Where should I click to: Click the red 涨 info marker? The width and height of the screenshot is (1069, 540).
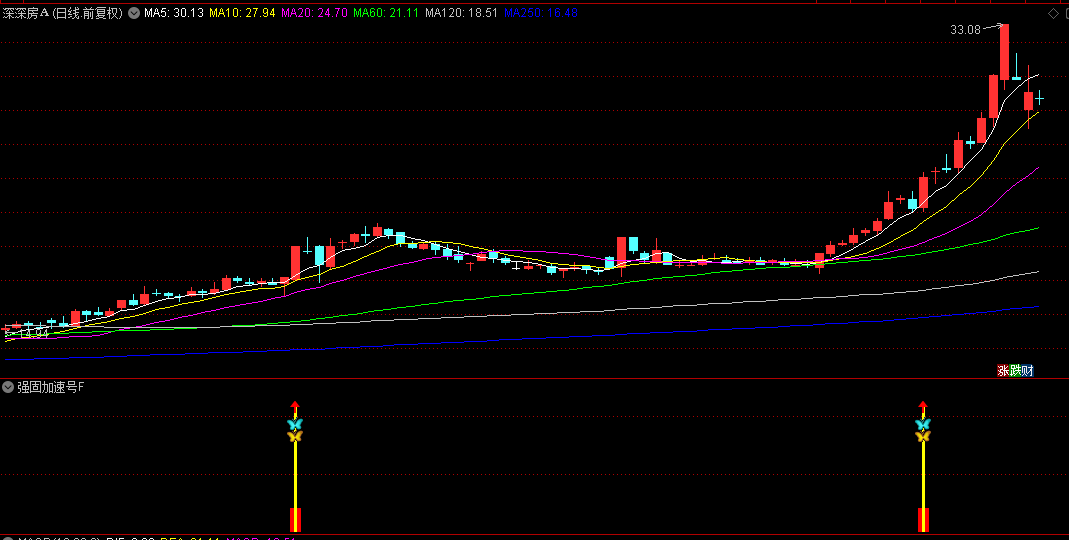[x=1003, y=371]
